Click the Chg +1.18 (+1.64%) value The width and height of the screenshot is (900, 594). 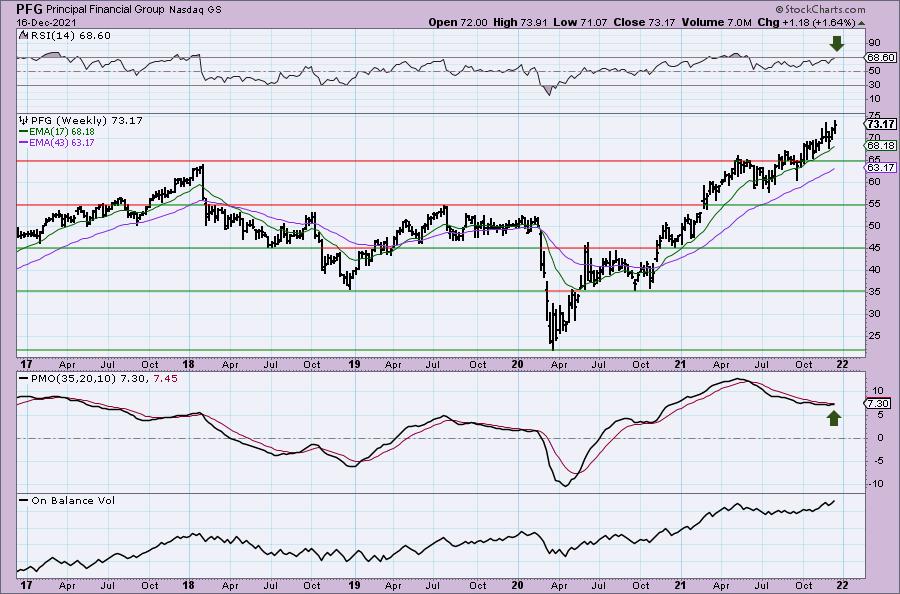coord(806,22)
